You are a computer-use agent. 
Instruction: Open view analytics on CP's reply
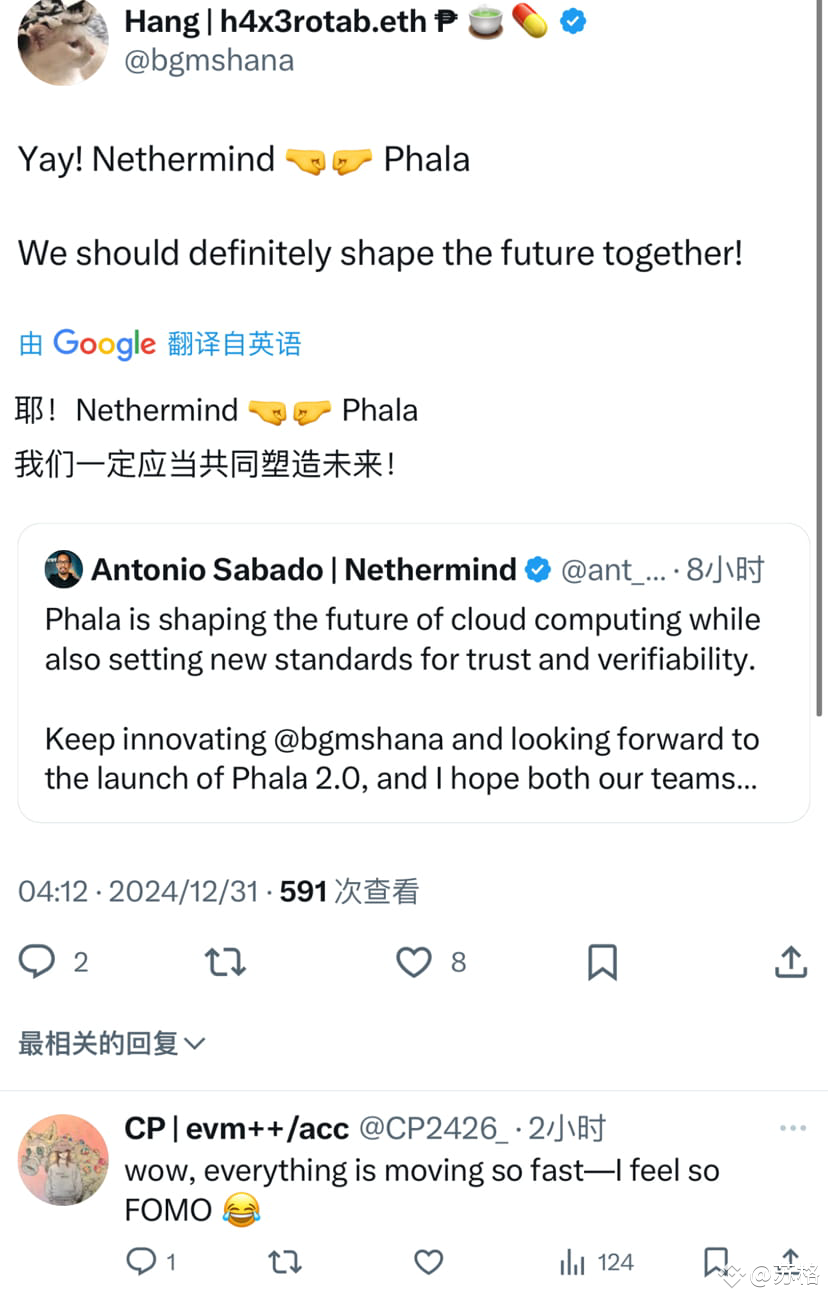tap(572, 1262)
